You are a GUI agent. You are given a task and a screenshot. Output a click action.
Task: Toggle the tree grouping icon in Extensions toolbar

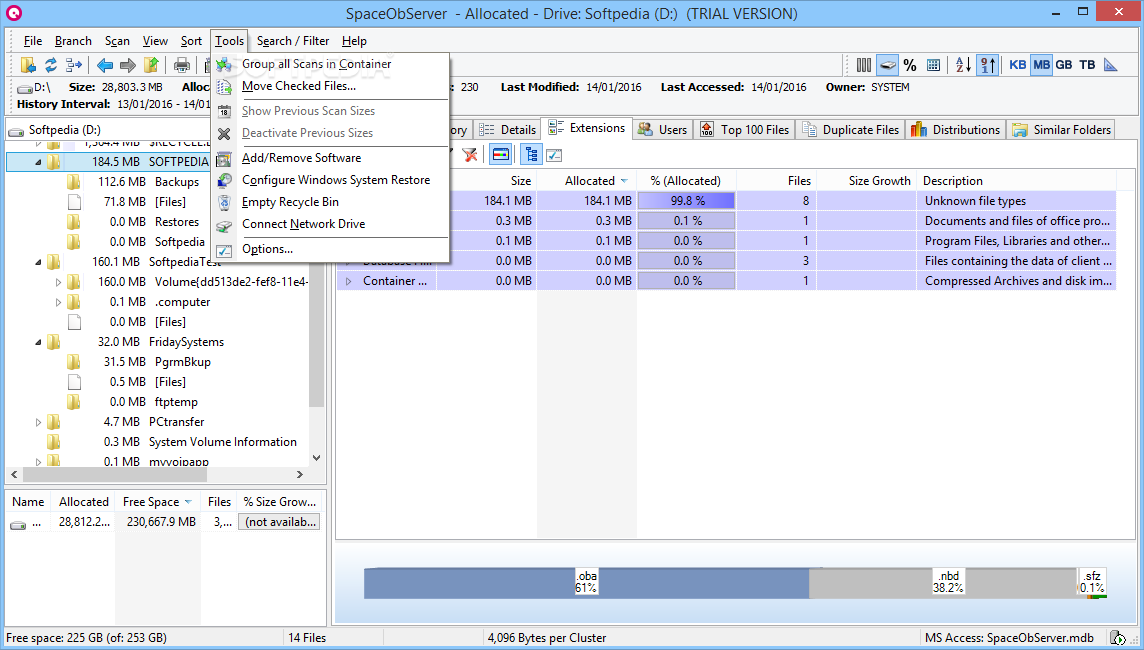pyautogui.click(x=531, y=155)
